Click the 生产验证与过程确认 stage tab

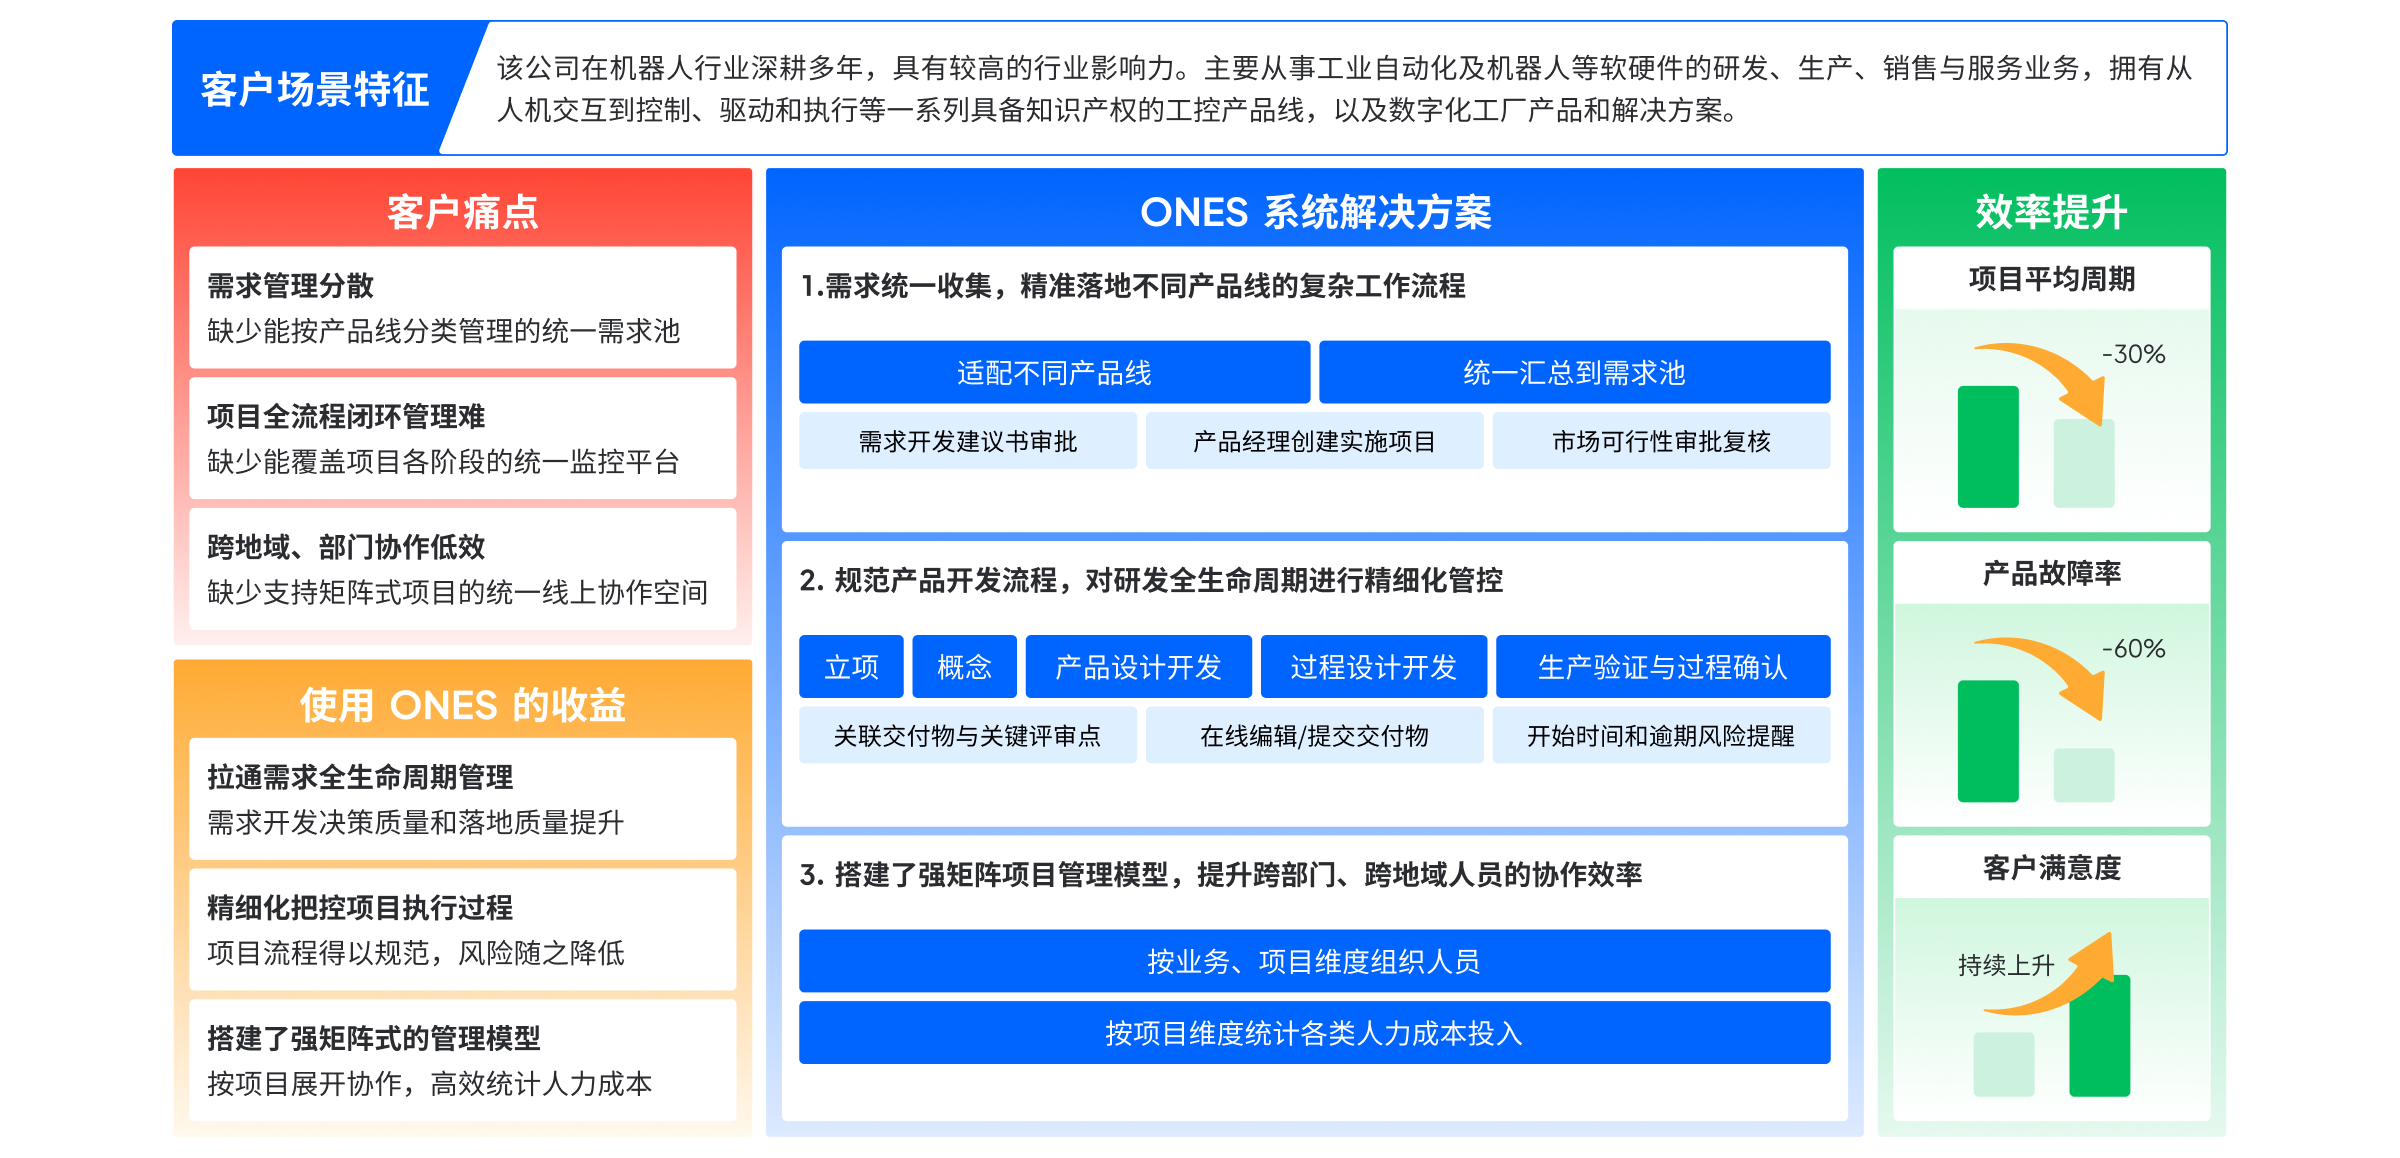tap(1663, 666)
